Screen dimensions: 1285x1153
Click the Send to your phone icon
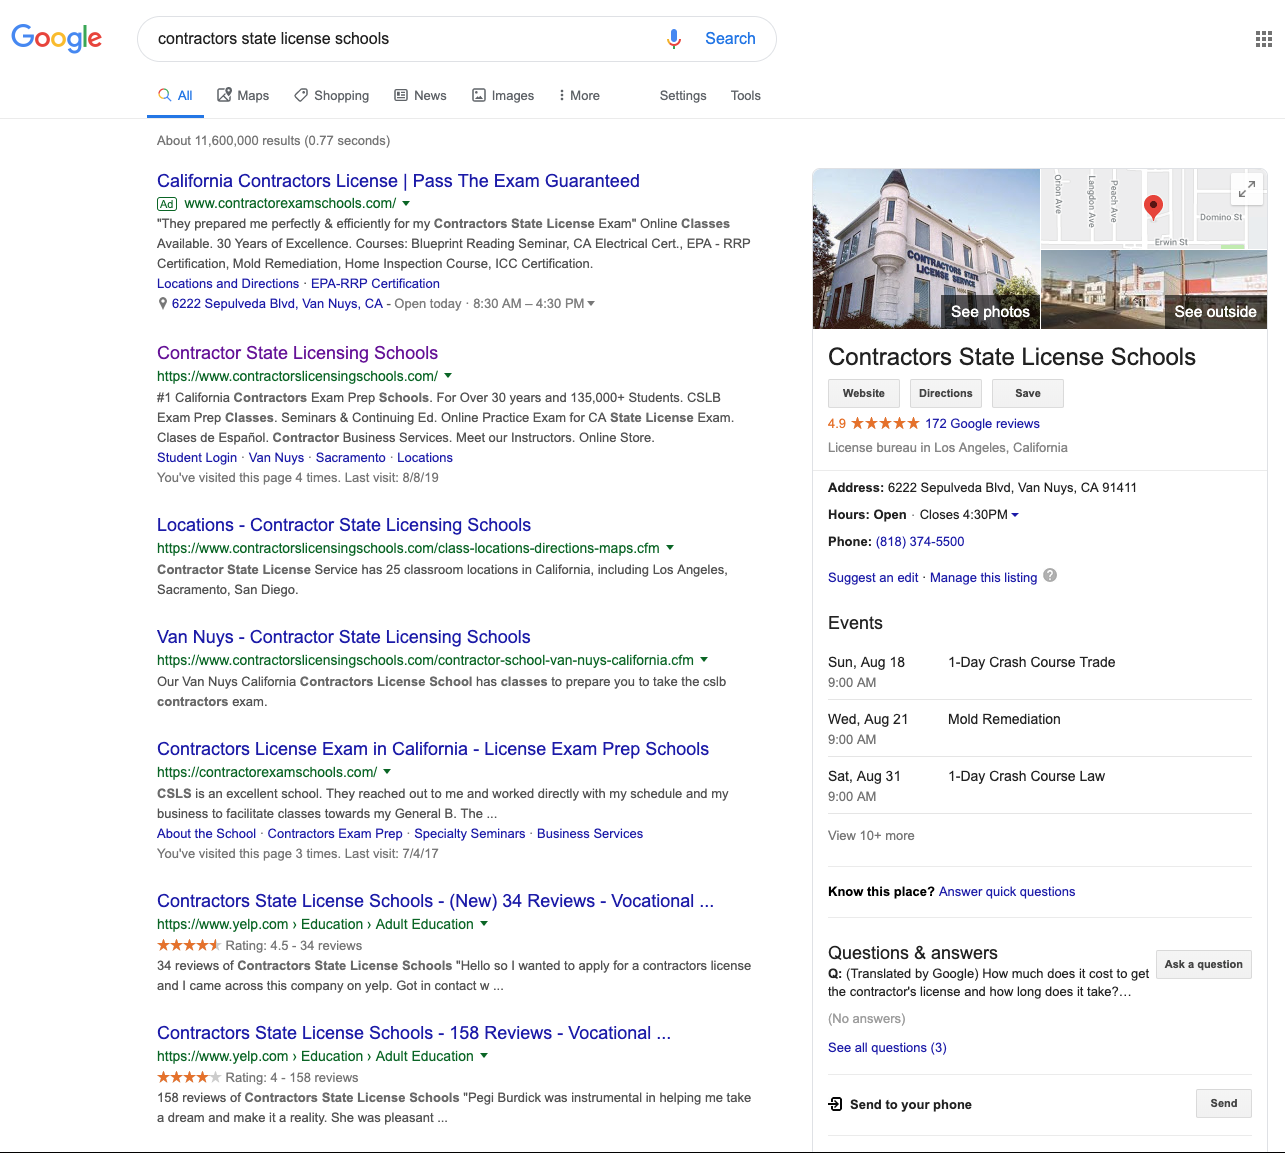(x=836, y=1104)
